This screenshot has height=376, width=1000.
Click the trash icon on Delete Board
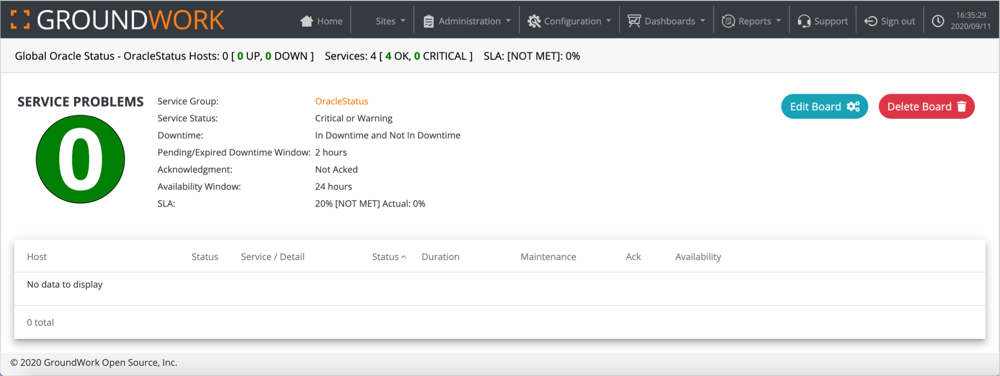[x=962, y=106]
